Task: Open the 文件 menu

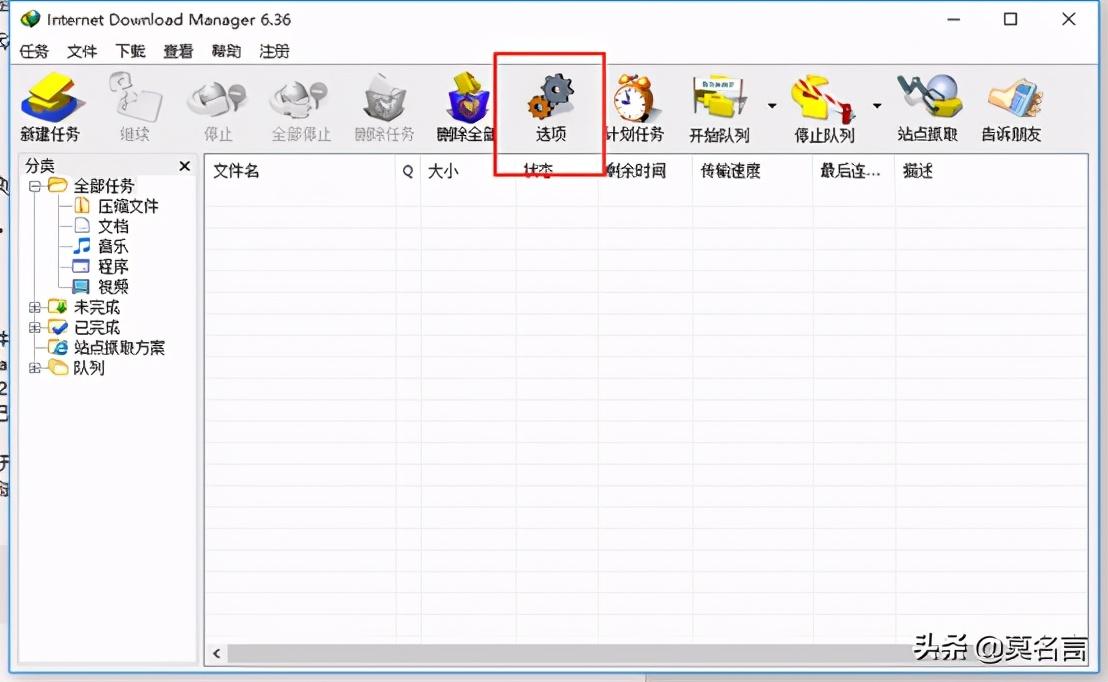Action: [82, 51]
